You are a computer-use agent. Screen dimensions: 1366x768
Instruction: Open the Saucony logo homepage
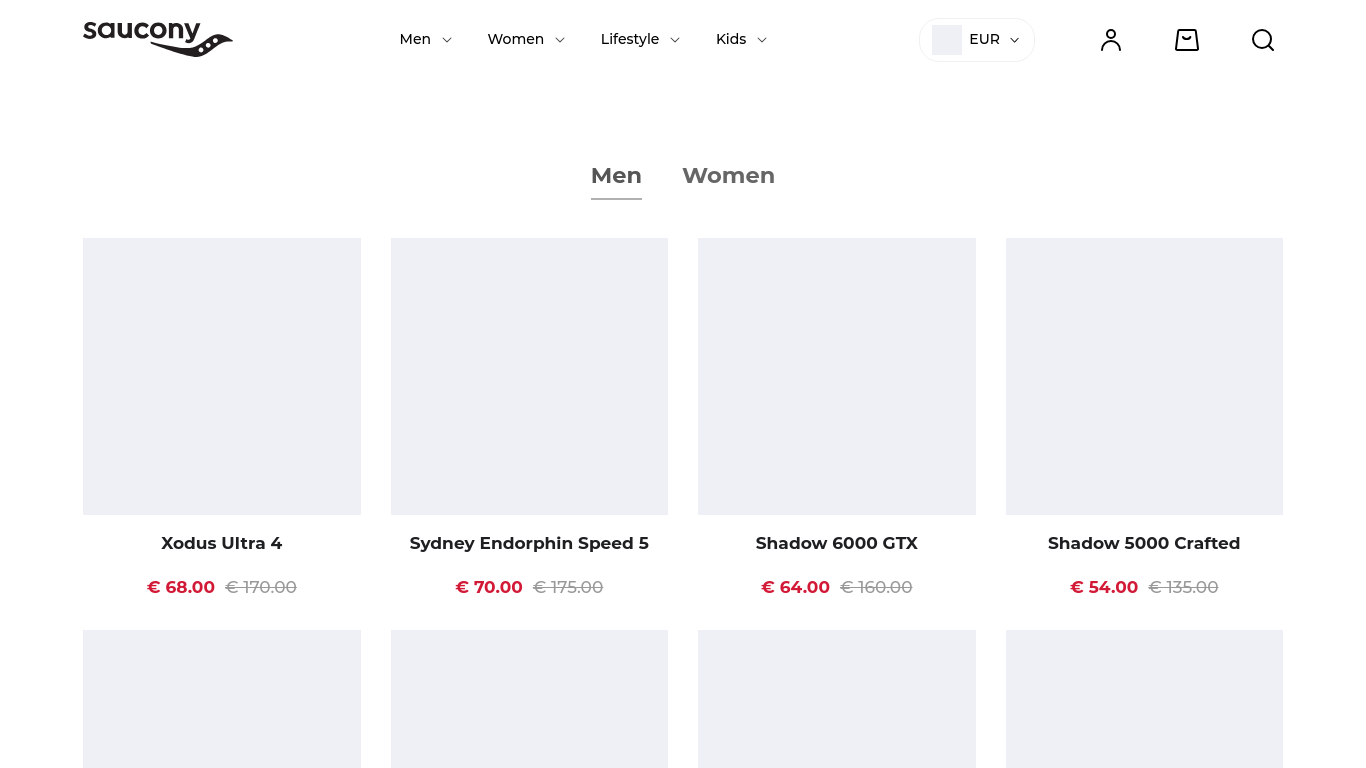pyautogui.click(x=158, y=39)
